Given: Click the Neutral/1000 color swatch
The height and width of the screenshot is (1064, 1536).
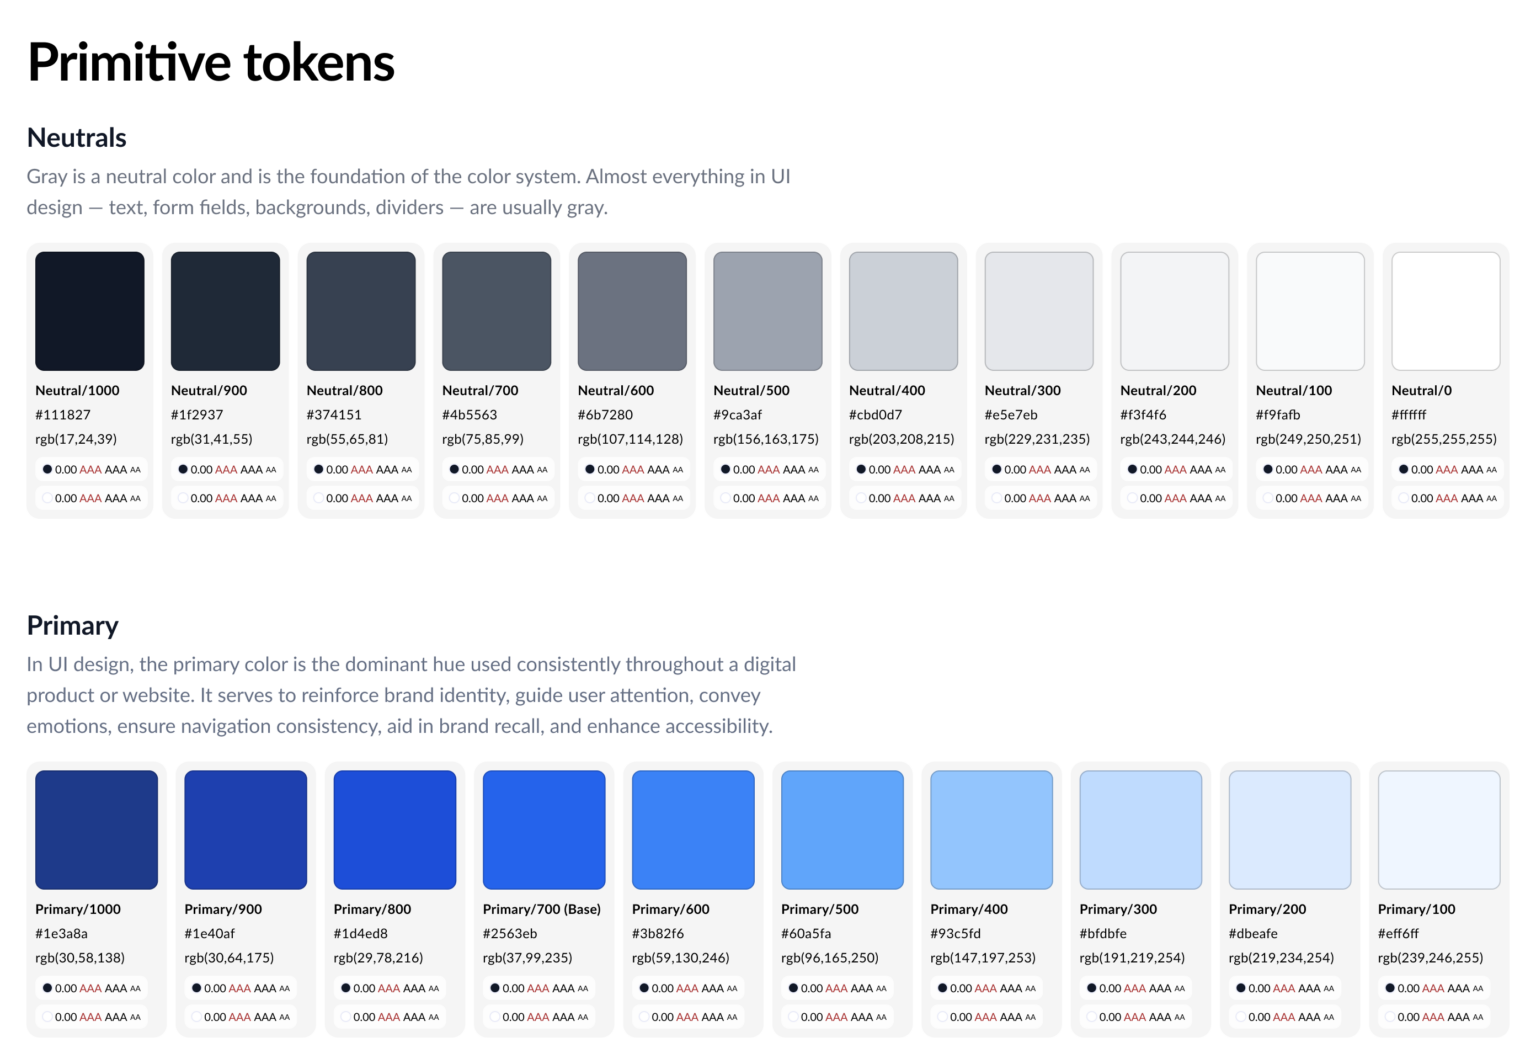Looking at the screenshot, I should [x=90, y=311].
